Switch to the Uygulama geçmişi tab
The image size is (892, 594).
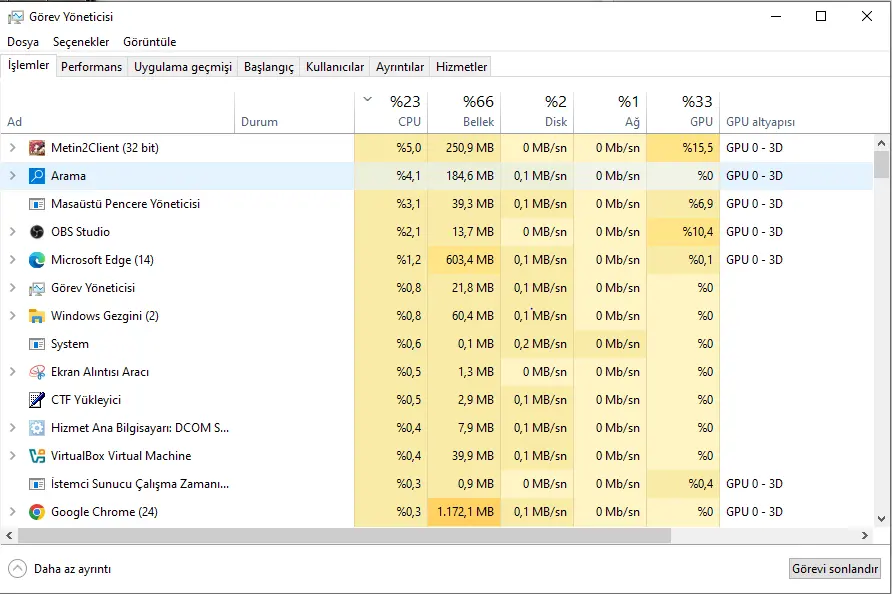(183, 67)
